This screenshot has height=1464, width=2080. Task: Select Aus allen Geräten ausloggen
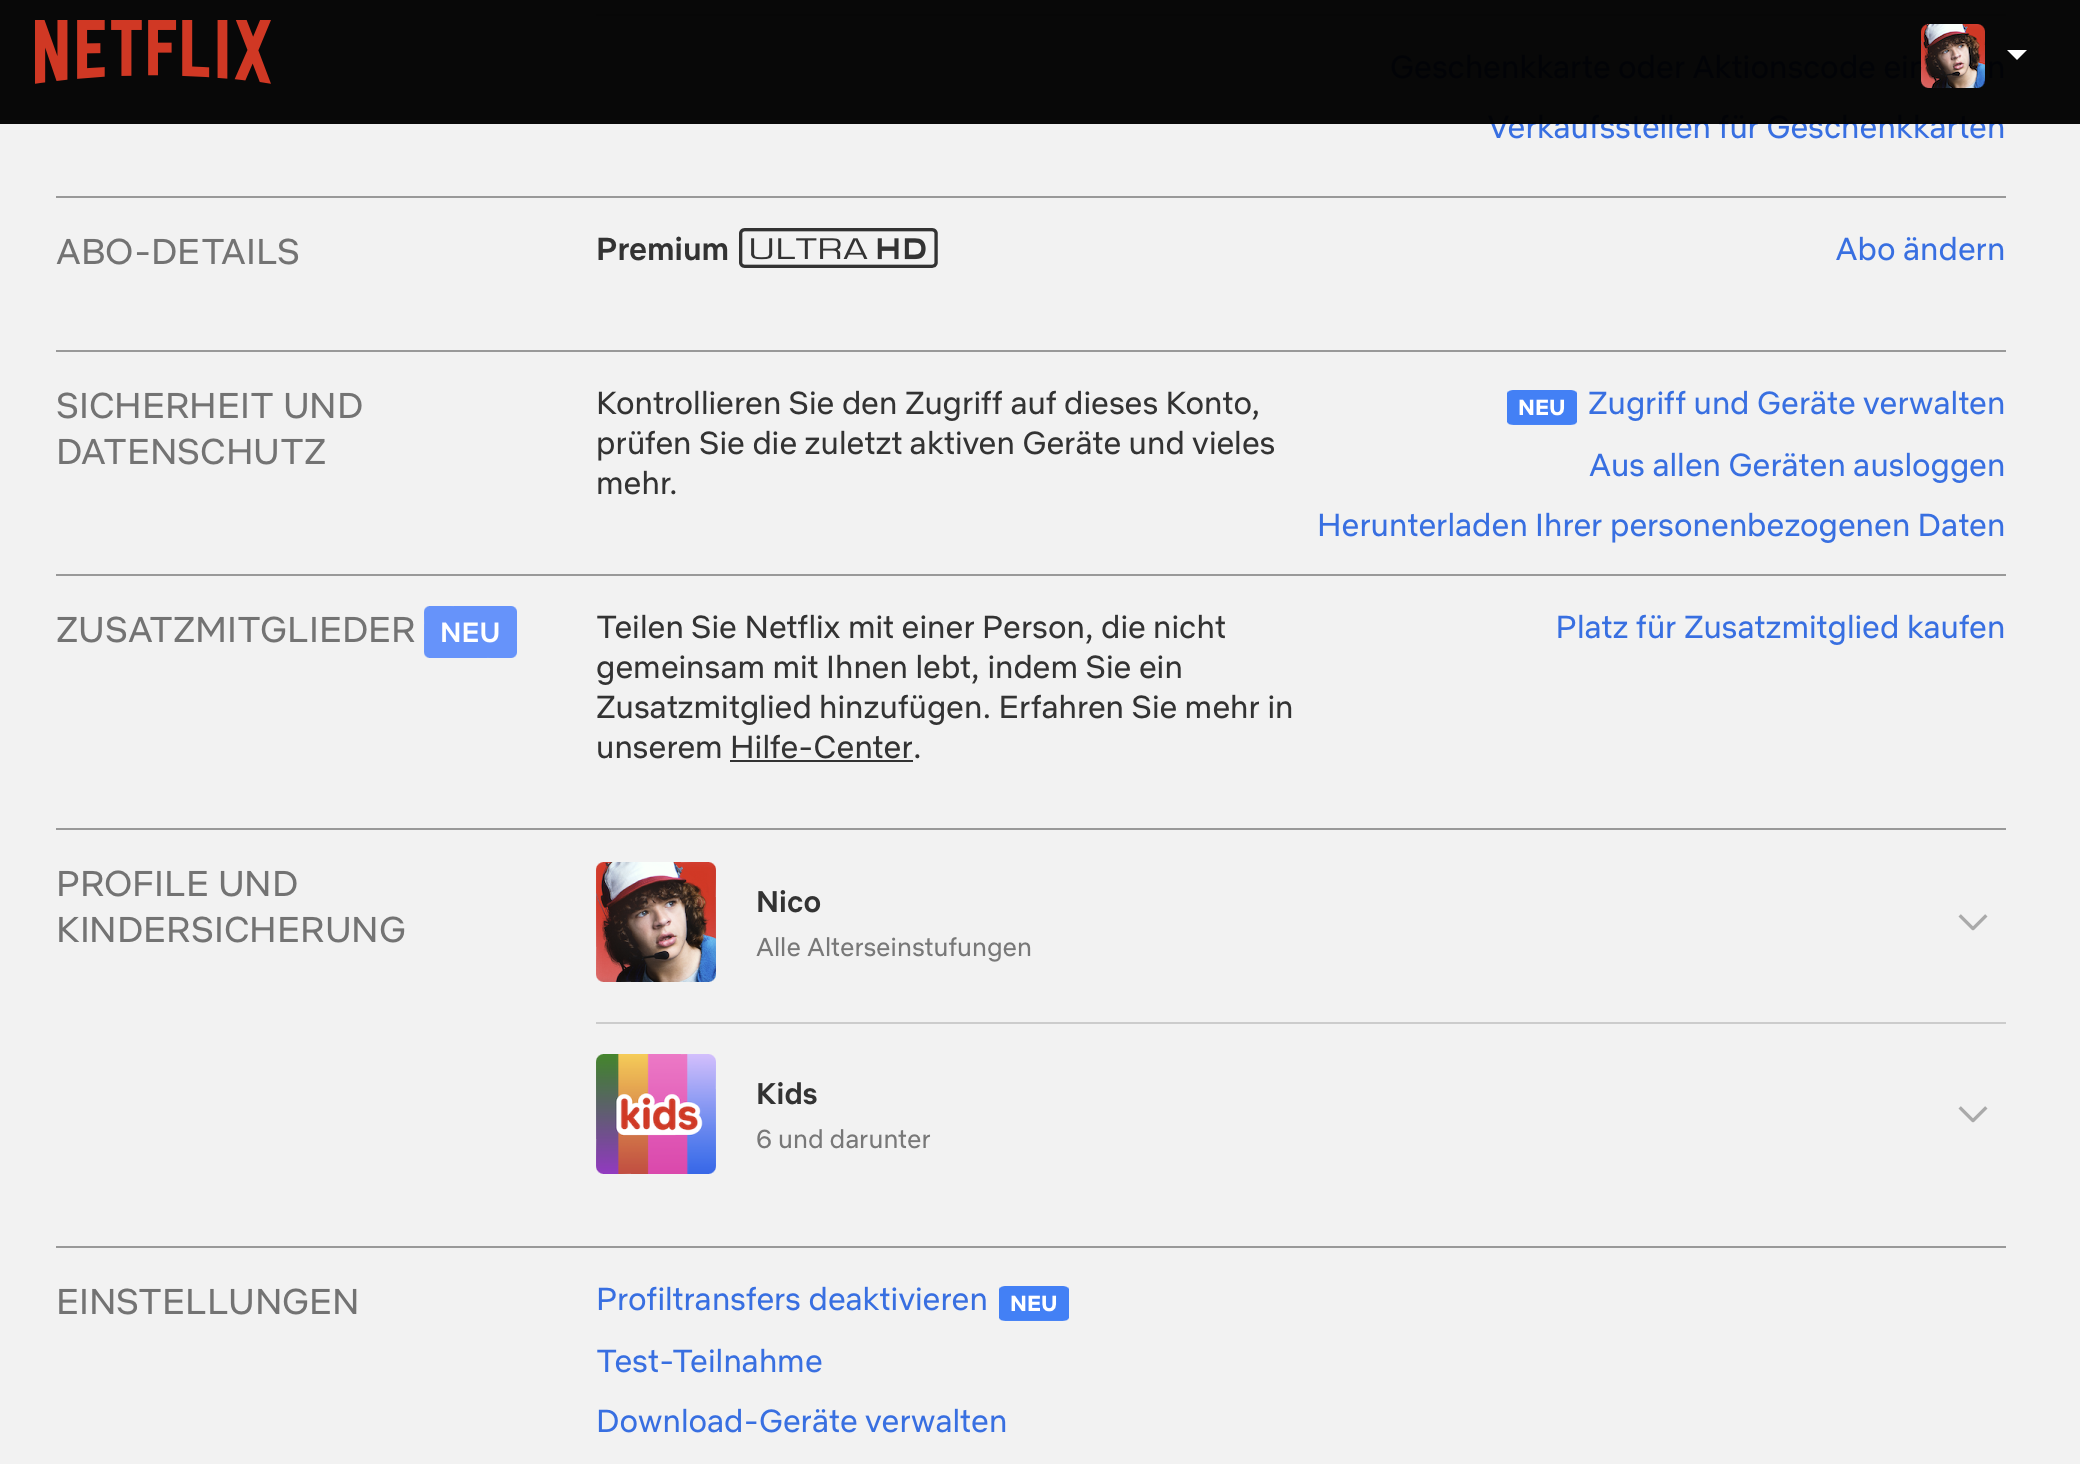tap(1796, 466)
